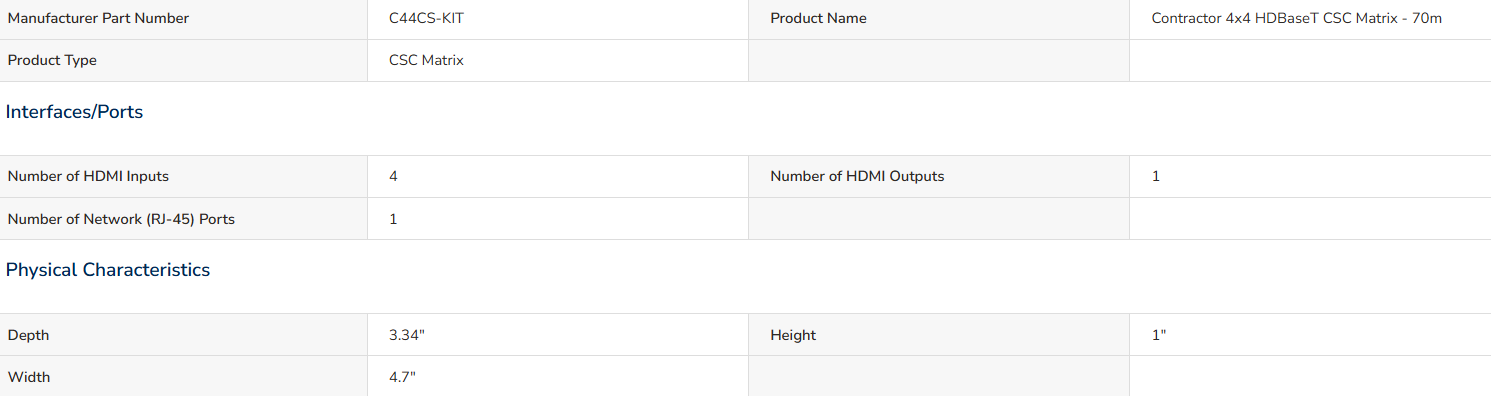The width and height of the screenshot is (1491, 396).
Task: Select the height value 1"
Action: click(x=1159, y=335)
